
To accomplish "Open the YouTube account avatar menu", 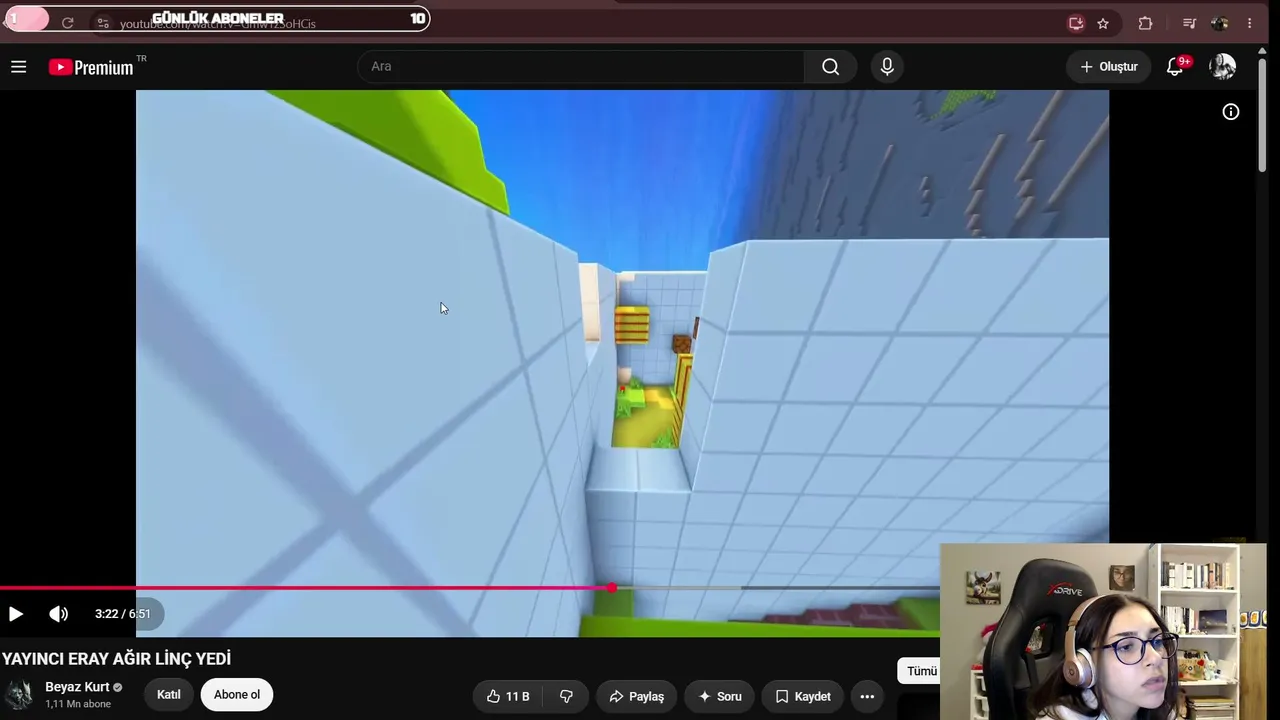I will point(1222,67).
